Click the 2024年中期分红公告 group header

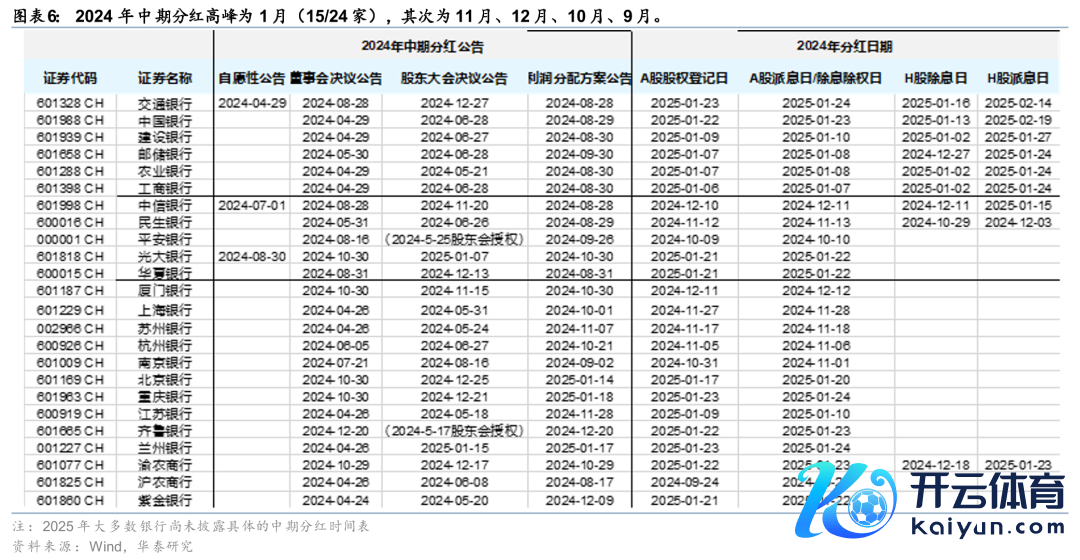[422, 47]
